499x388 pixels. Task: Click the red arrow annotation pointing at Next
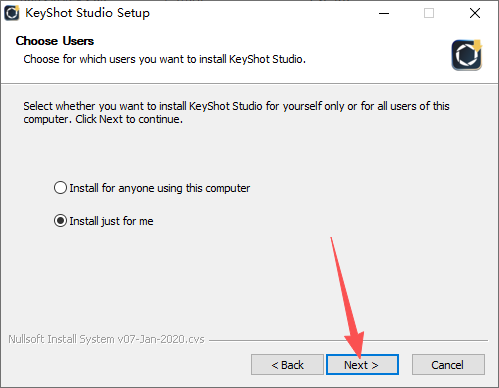pyautogui.click(x=347, y=297)
